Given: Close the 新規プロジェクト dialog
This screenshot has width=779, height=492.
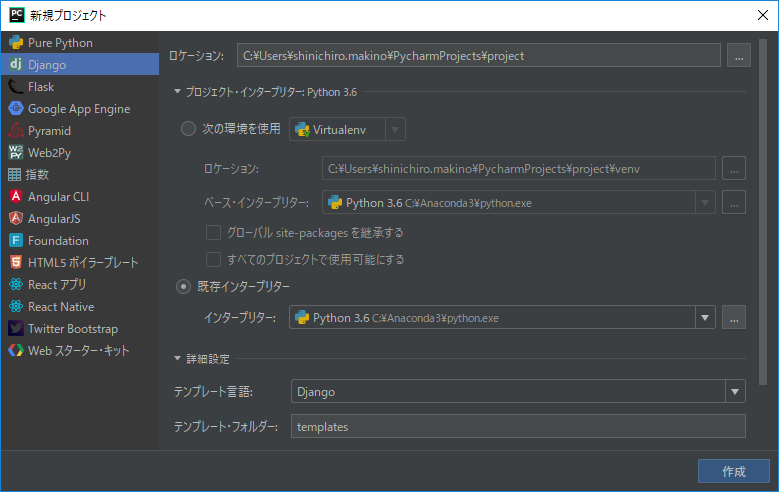Looking at the screenshot, I should click(x=763, y=15).
